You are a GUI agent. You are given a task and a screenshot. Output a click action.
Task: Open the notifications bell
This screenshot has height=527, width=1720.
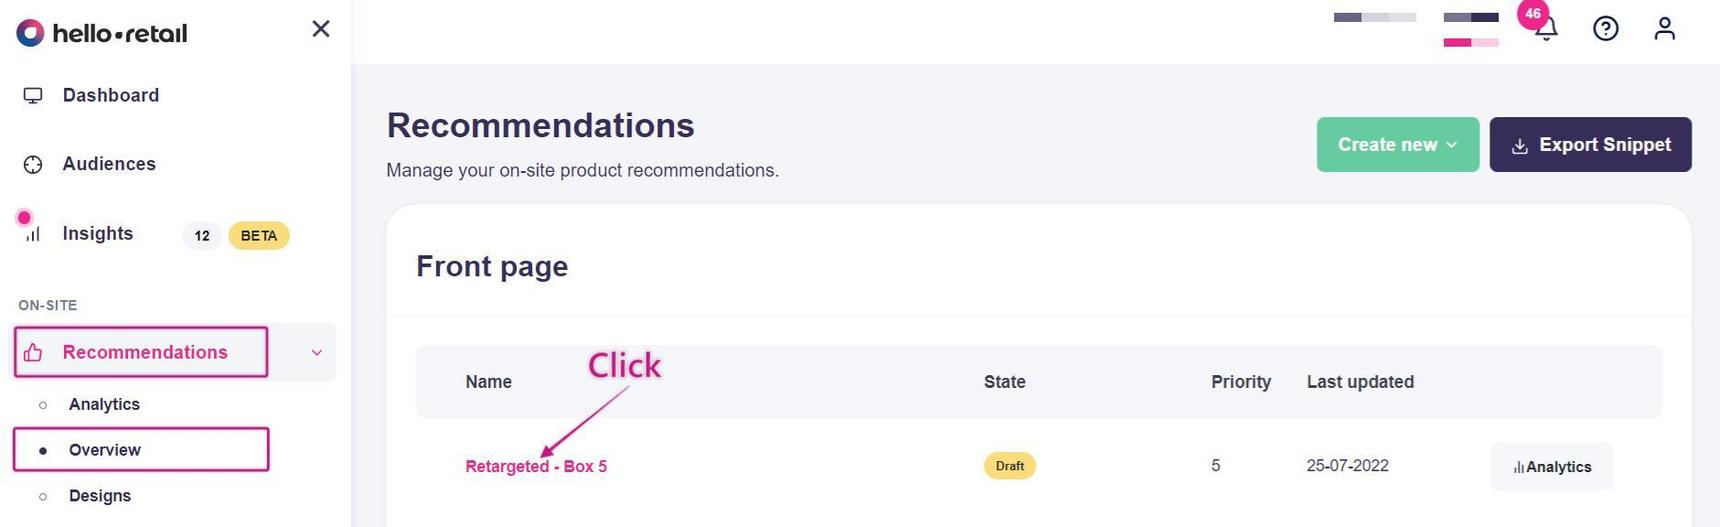pyautogui.click(x=1546, y=29)
